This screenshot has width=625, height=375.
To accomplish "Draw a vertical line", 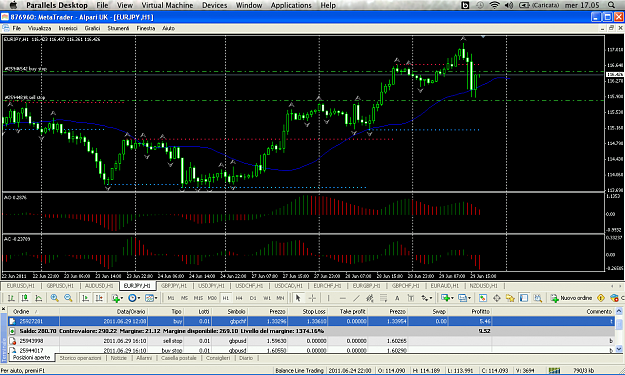I will (328, 298).
